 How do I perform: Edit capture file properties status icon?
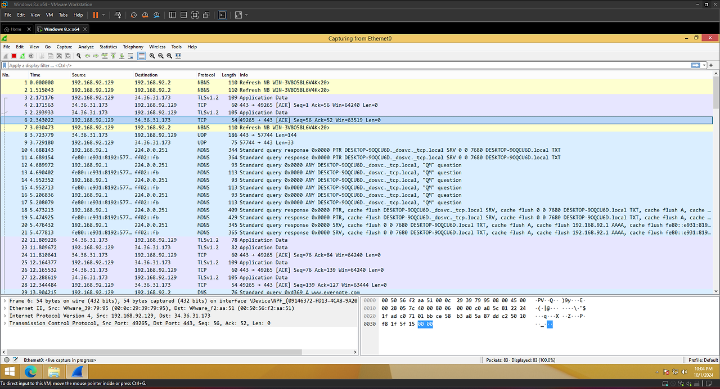tap(15, 360)
